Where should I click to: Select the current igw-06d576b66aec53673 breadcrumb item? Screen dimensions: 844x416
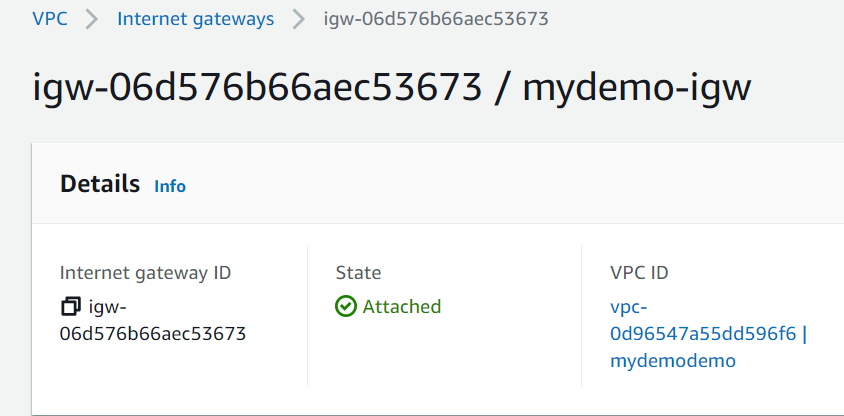pos(435,19)
